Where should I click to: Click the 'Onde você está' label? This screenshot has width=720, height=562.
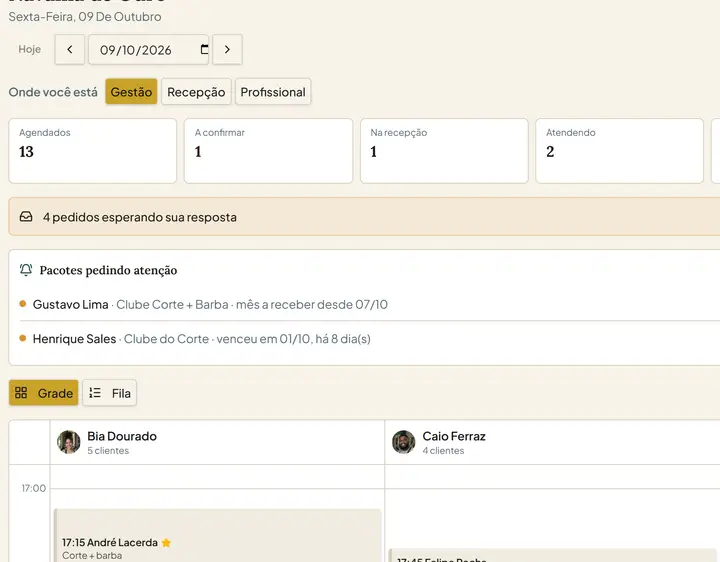53,92
